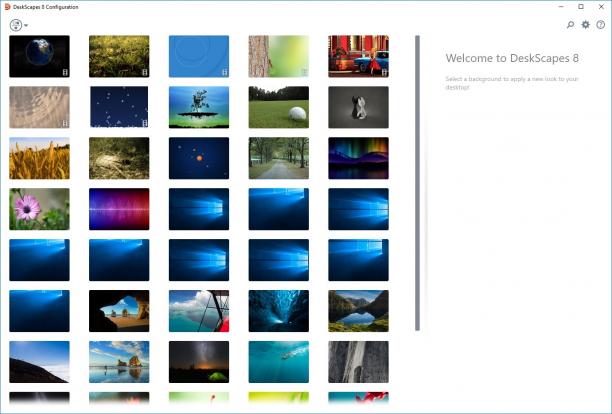Image resolution: width=612 pixels, height=414 pixels.
Task: Select the orange planet in space background
Action: click(x=199, y=158)
